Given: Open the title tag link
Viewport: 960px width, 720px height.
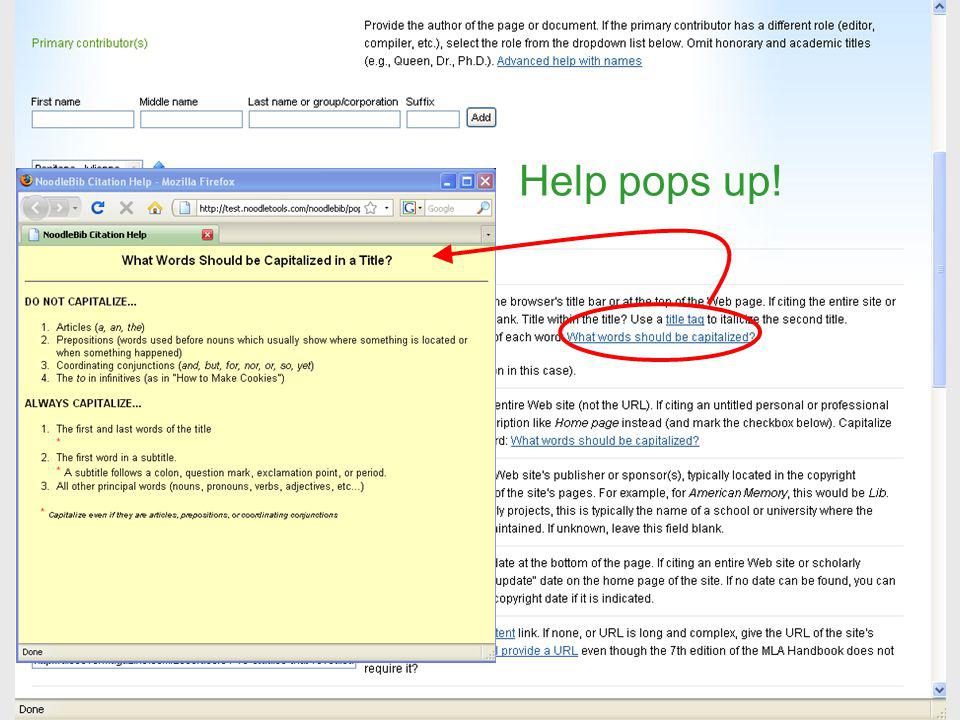Looking at the screenshot, I should (x=684, y=319).
